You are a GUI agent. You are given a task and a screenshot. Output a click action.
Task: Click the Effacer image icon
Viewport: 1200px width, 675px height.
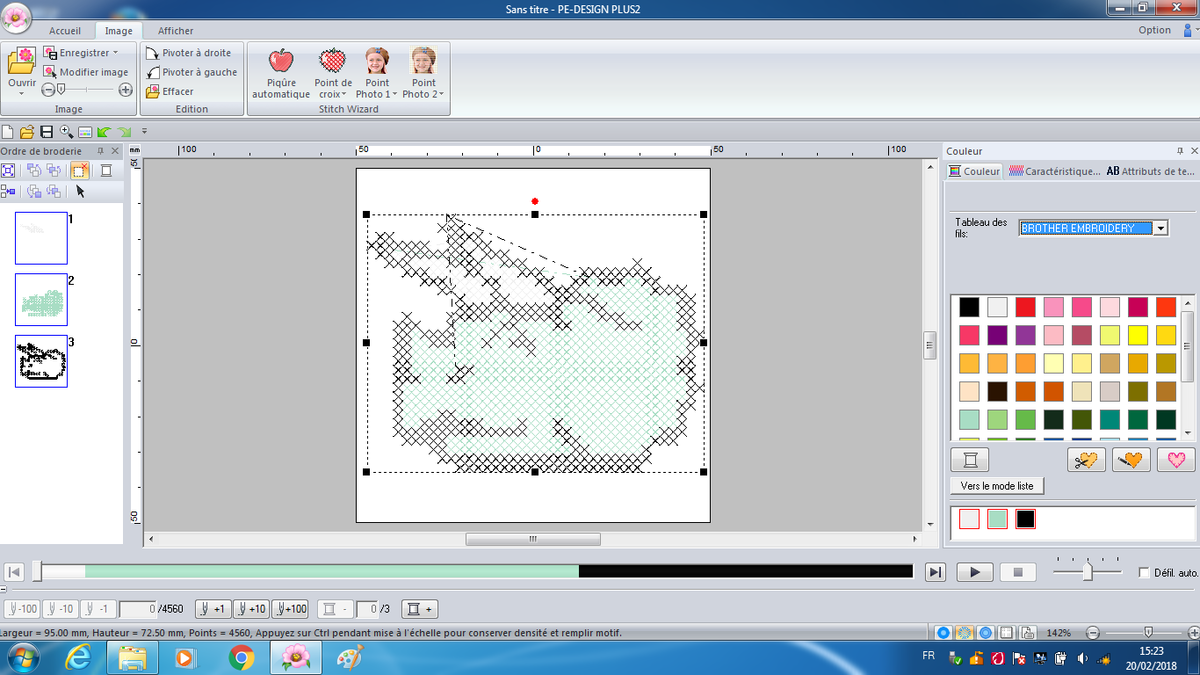tap(153, 91)
